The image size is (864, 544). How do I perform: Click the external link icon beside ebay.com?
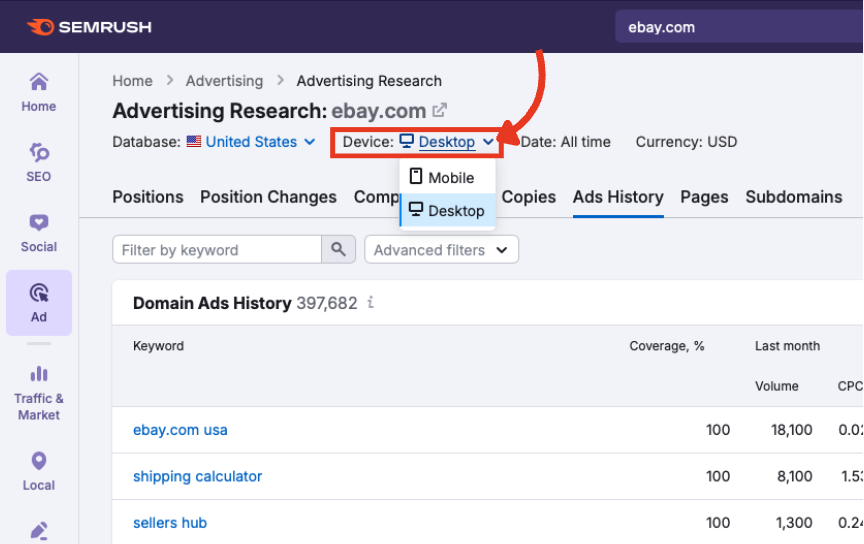[x=439, y=111]
